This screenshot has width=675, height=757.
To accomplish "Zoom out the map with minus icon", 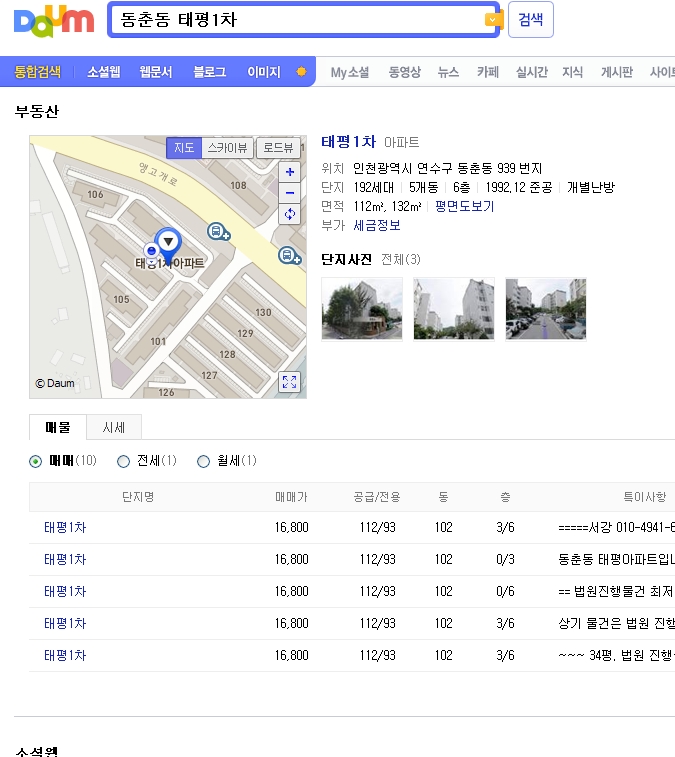I will click(x=290, y=193).
